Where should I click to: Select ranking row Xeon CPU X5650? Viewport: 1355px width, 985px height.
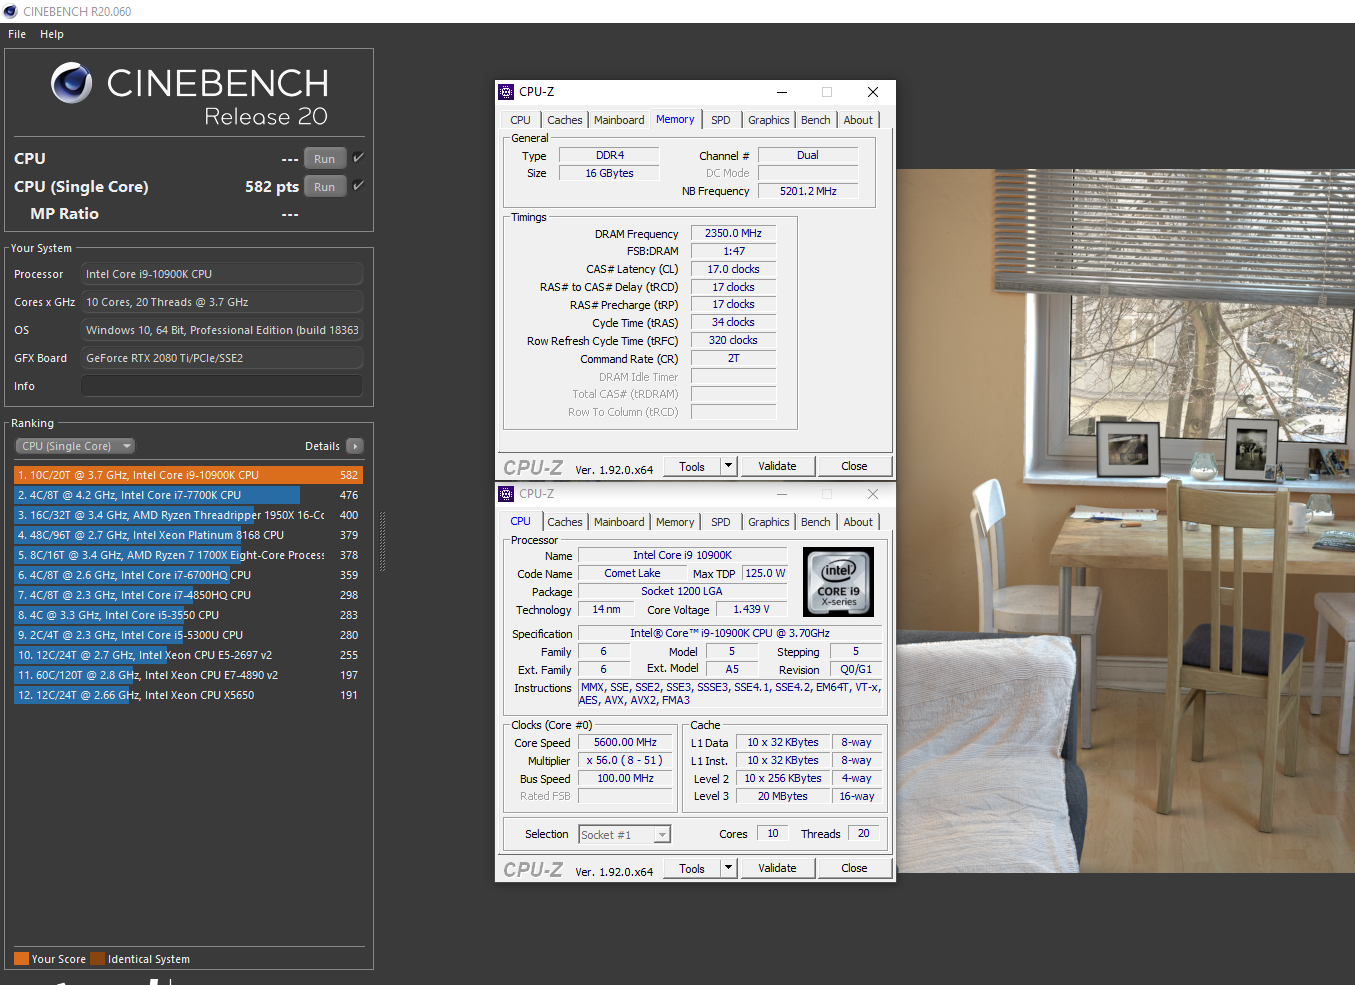[188, 695]
